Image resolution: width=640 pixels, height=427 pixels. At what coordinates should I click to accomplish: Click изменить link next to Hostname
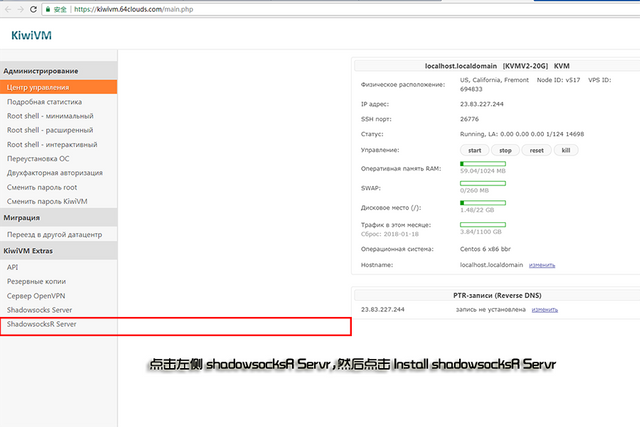click(x=542, y=265)
